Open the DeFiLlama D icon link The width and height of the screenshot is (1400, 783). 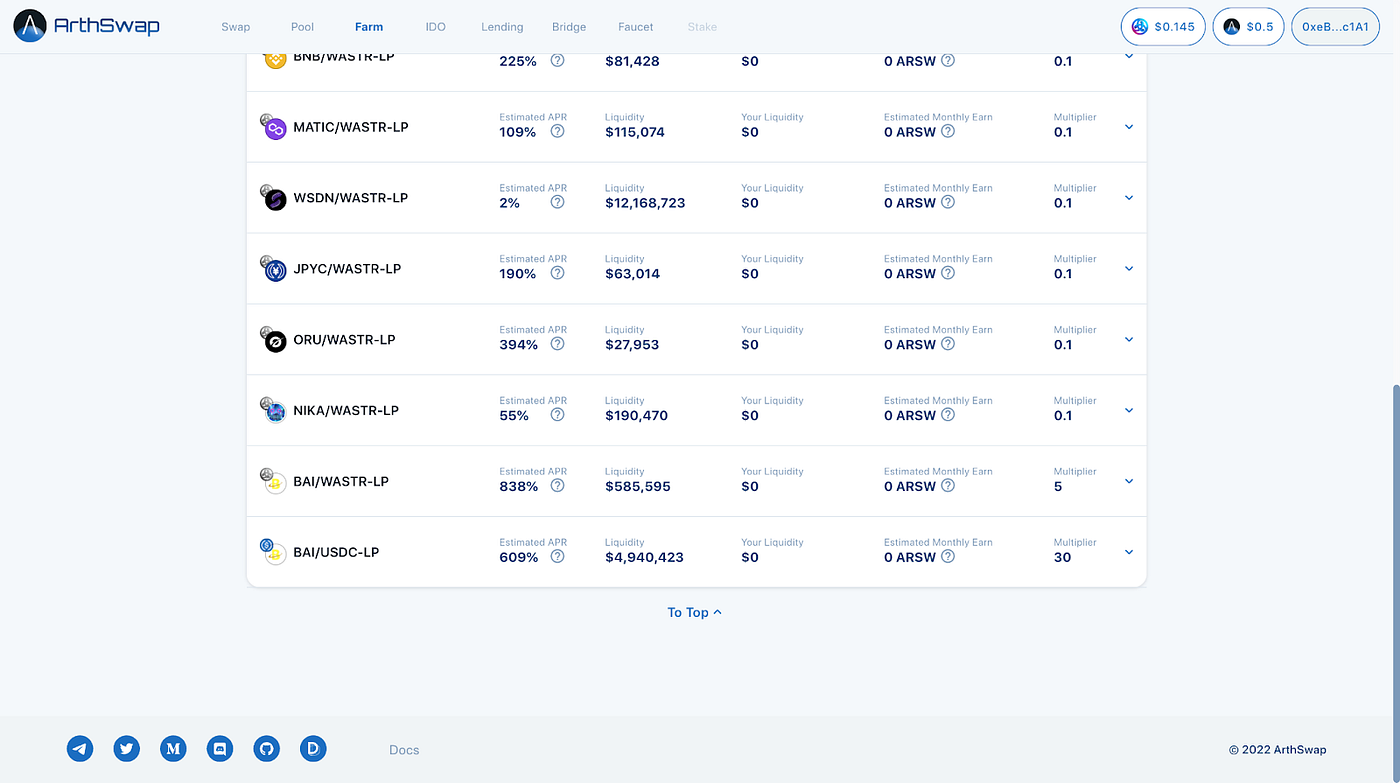click(313, 748)
